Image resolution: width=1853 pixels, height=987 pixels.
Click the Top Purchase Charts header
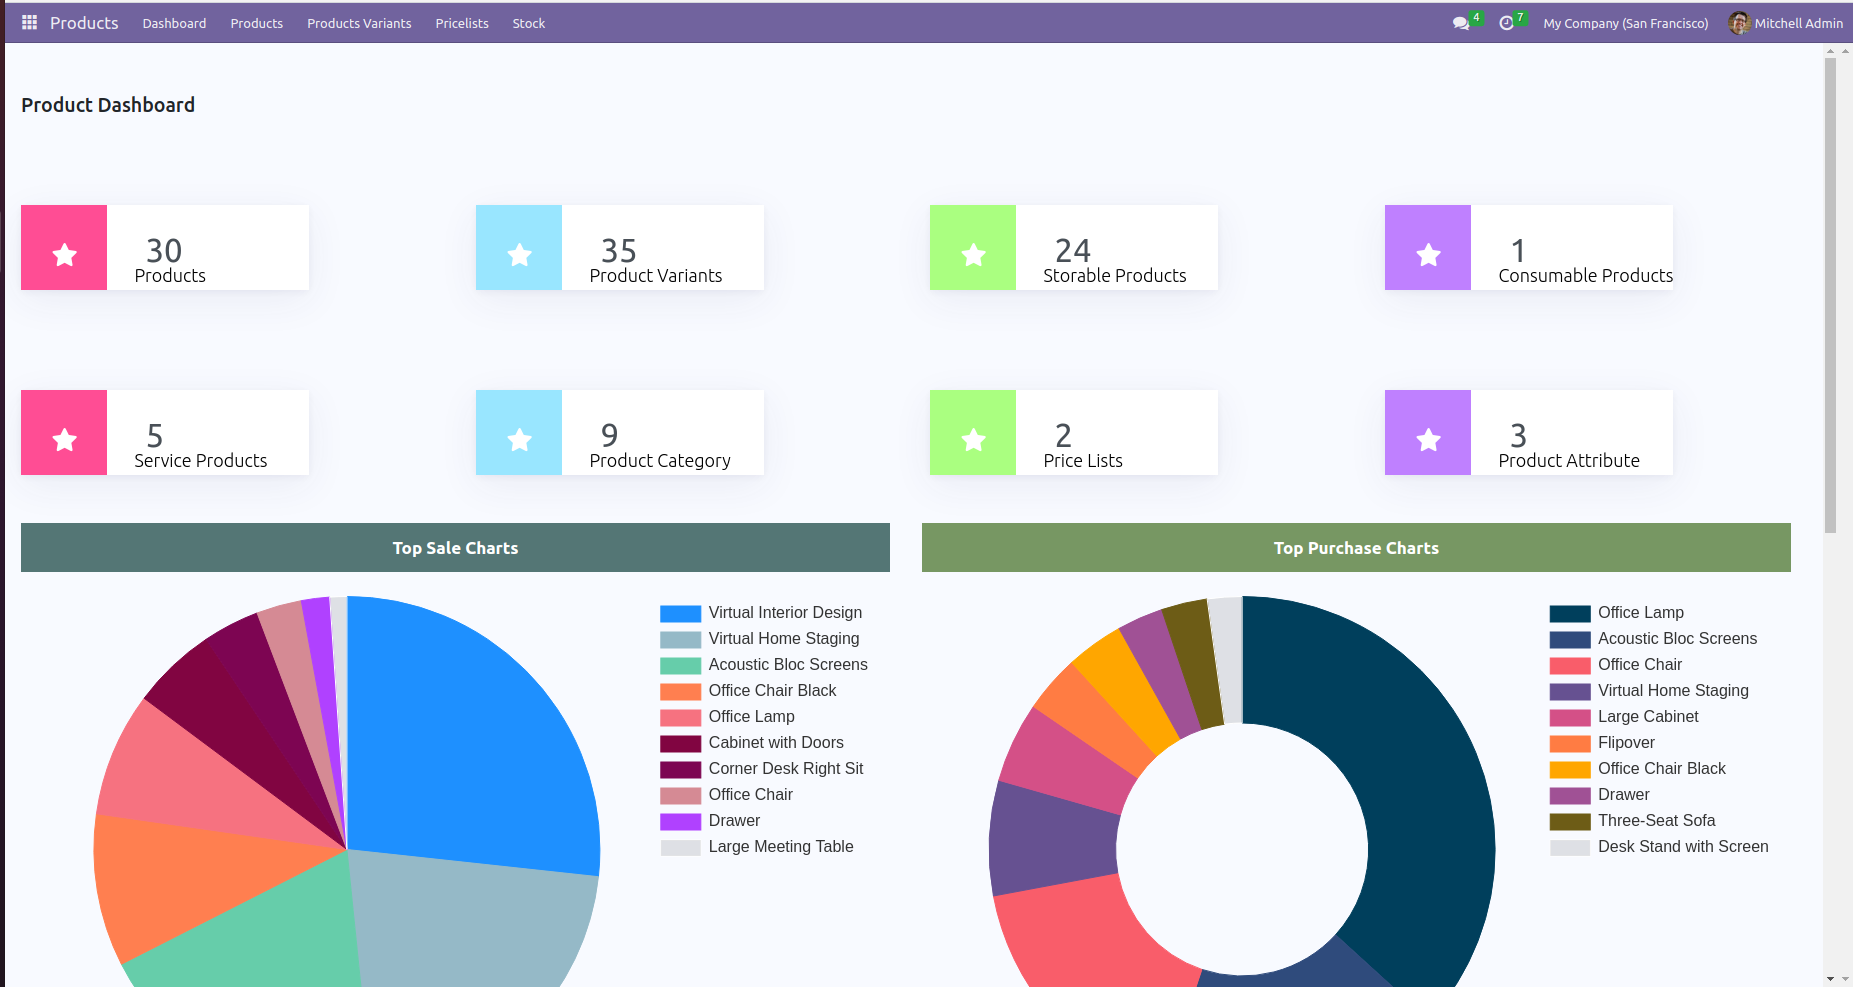click(x=1356, y=548)
